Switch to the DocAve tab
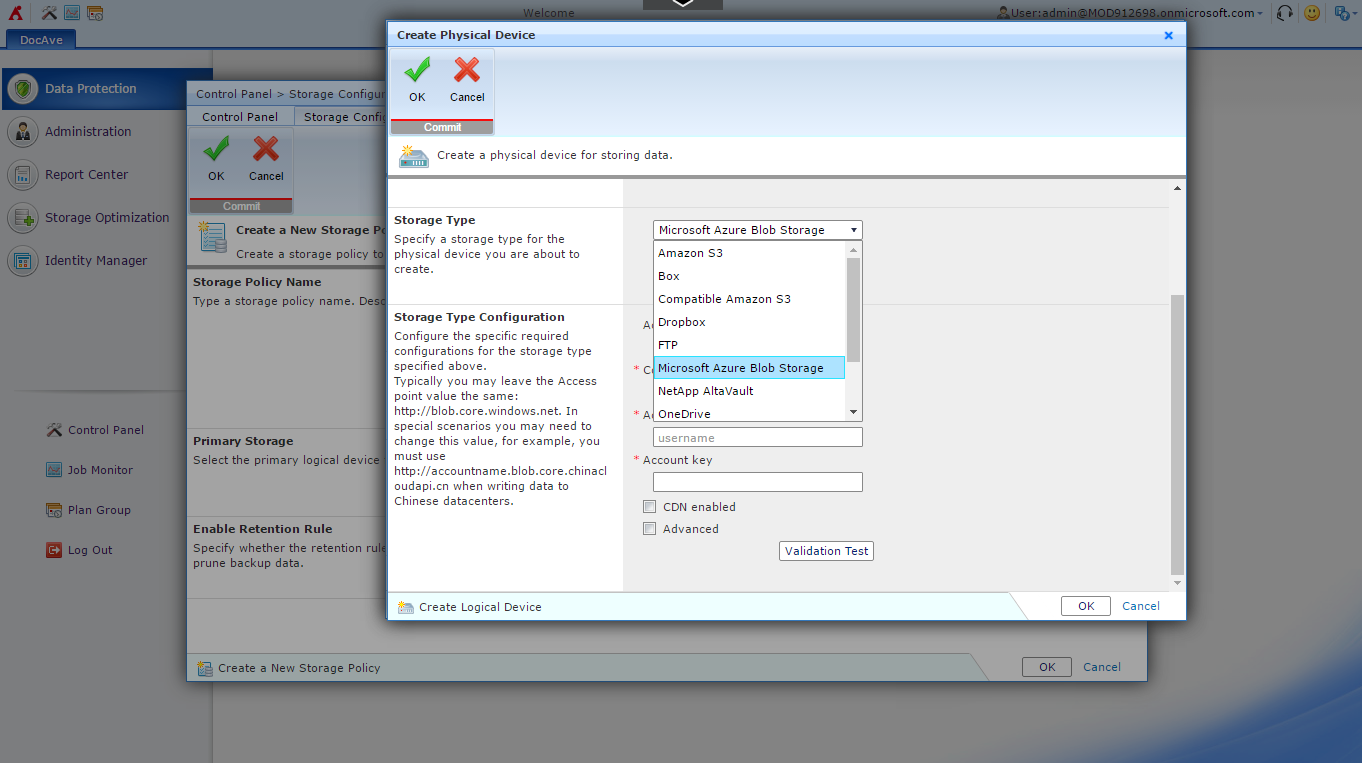The image size is (1362, 763). [40, 40]
